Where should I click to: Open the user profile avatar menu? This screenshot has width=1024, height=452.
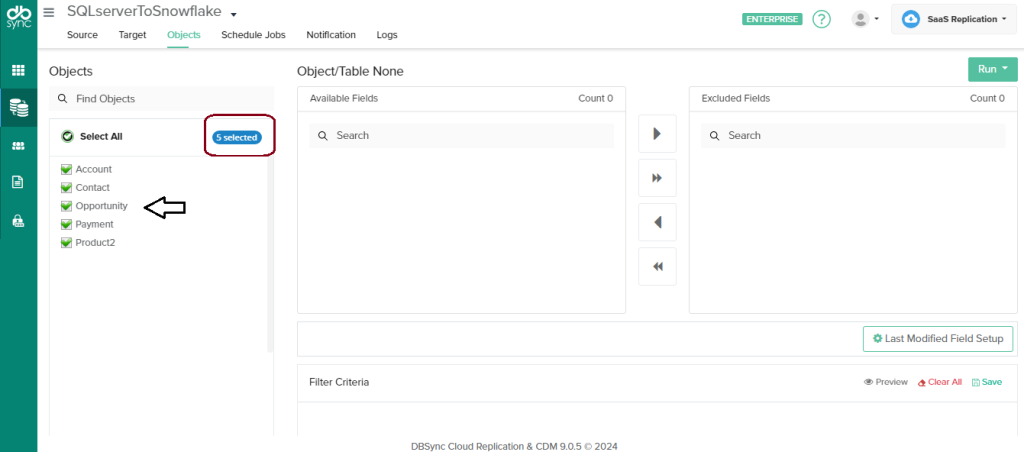pyautogui.click(x=865, y=19)
